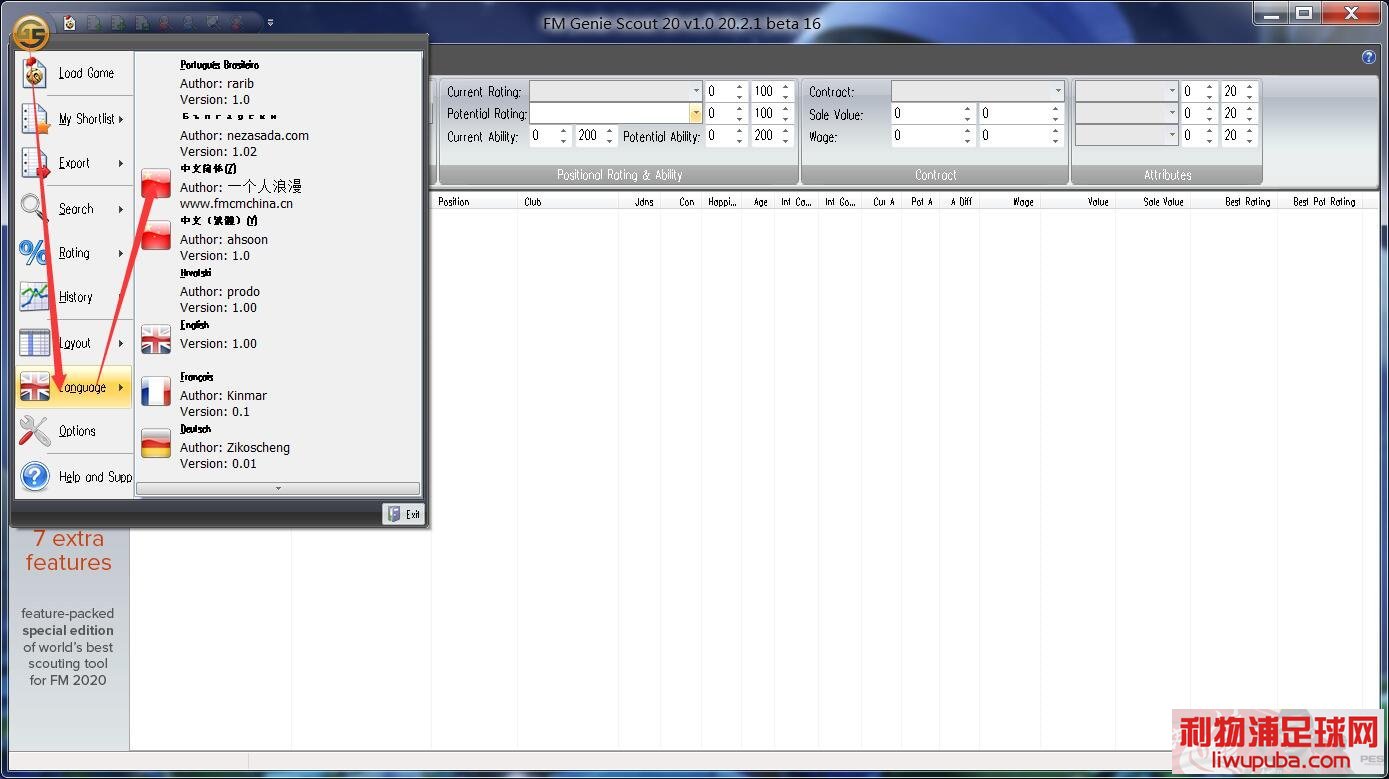Click the blue help icon at top right
1389x779 pixels.
click(x=1369, y=57)
